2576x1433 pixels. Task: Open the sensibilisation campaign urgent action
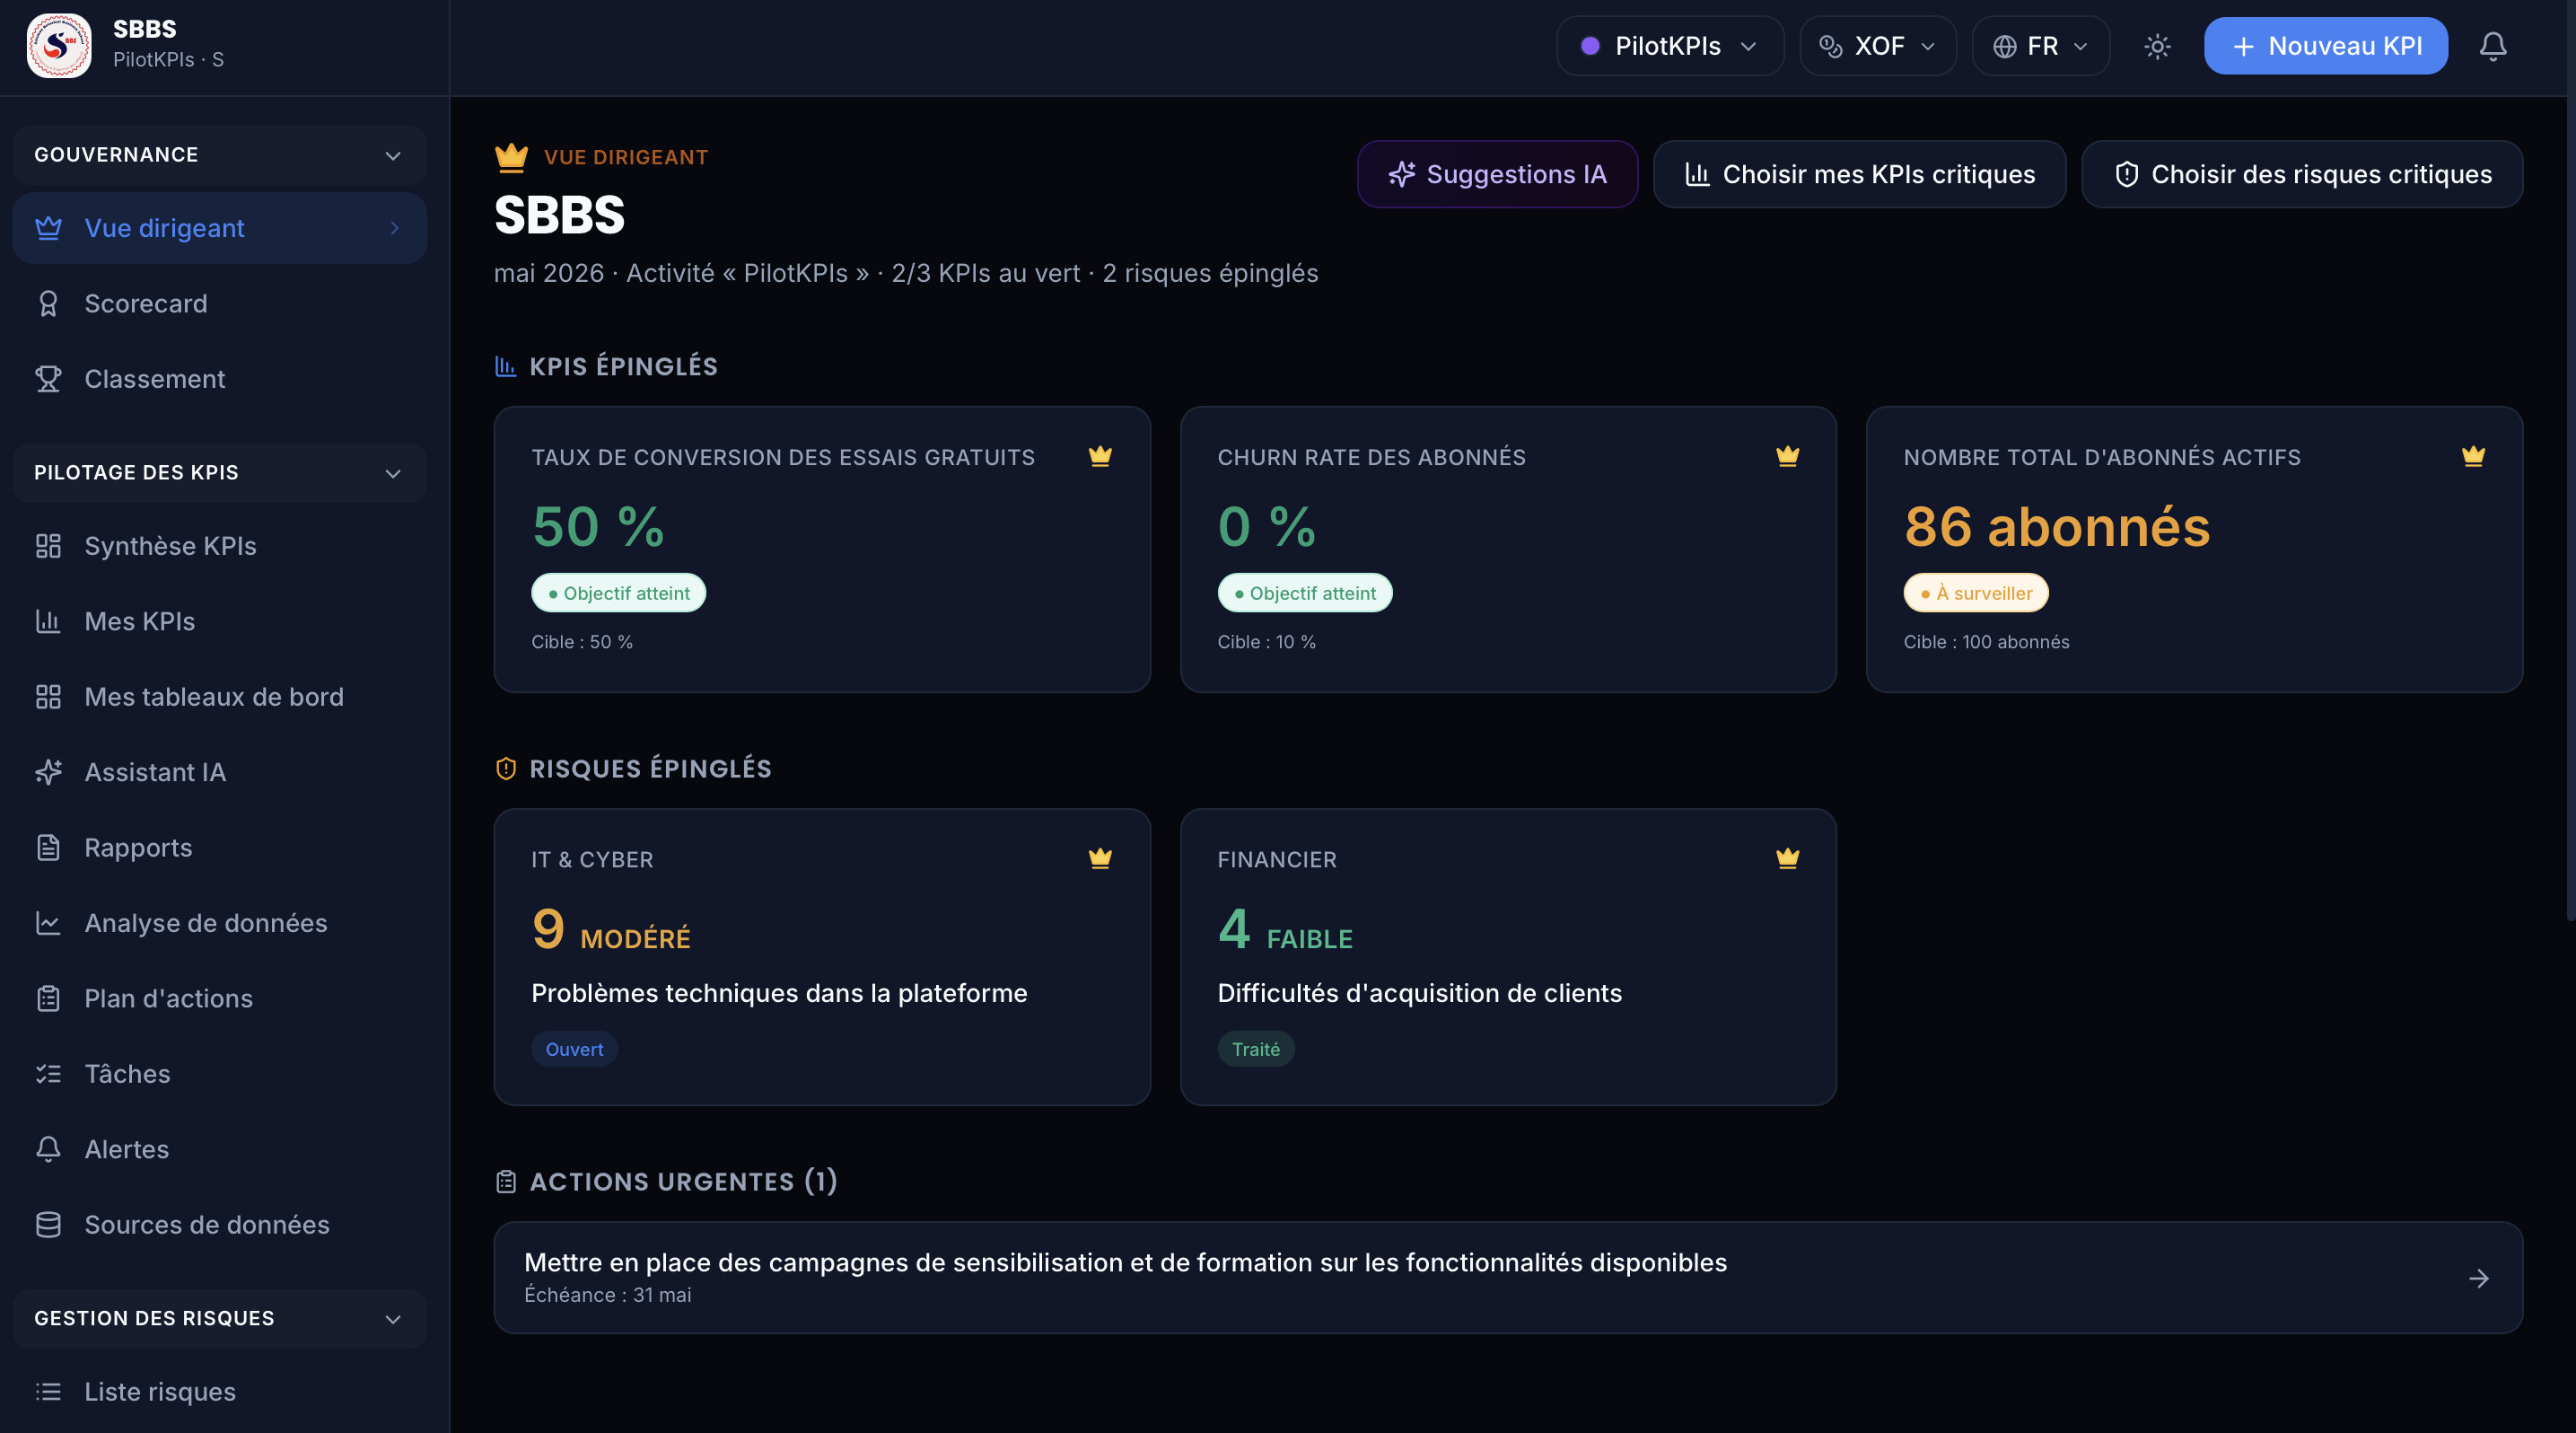click(x=1508, y=1278)
